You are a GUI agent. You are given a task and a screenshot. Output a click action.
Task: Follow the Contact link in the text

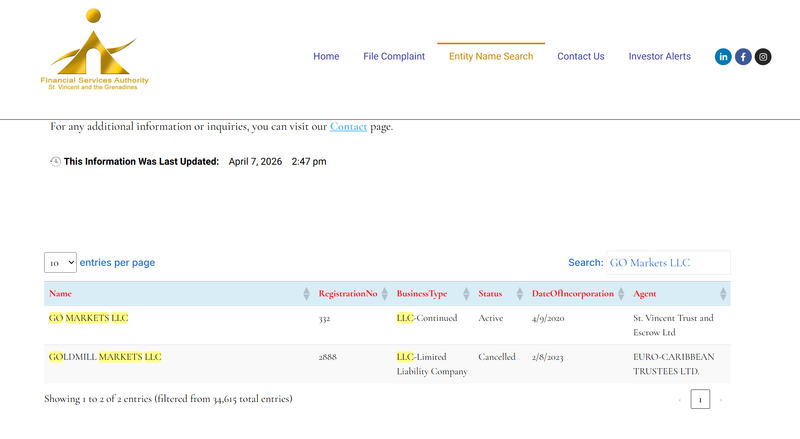[x=348, y=127]
